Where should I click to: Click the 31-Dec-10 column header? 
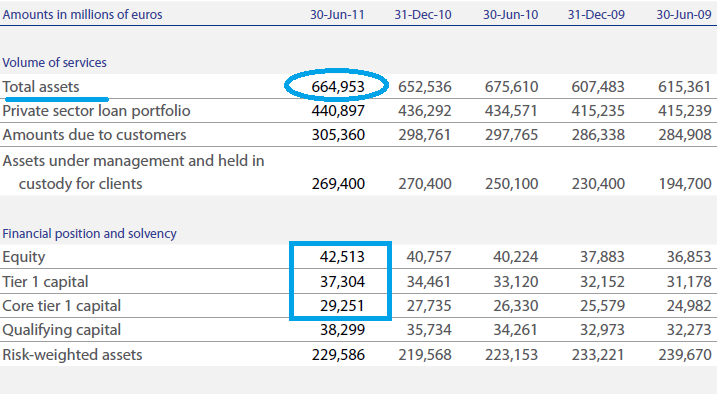click(423, 15)
